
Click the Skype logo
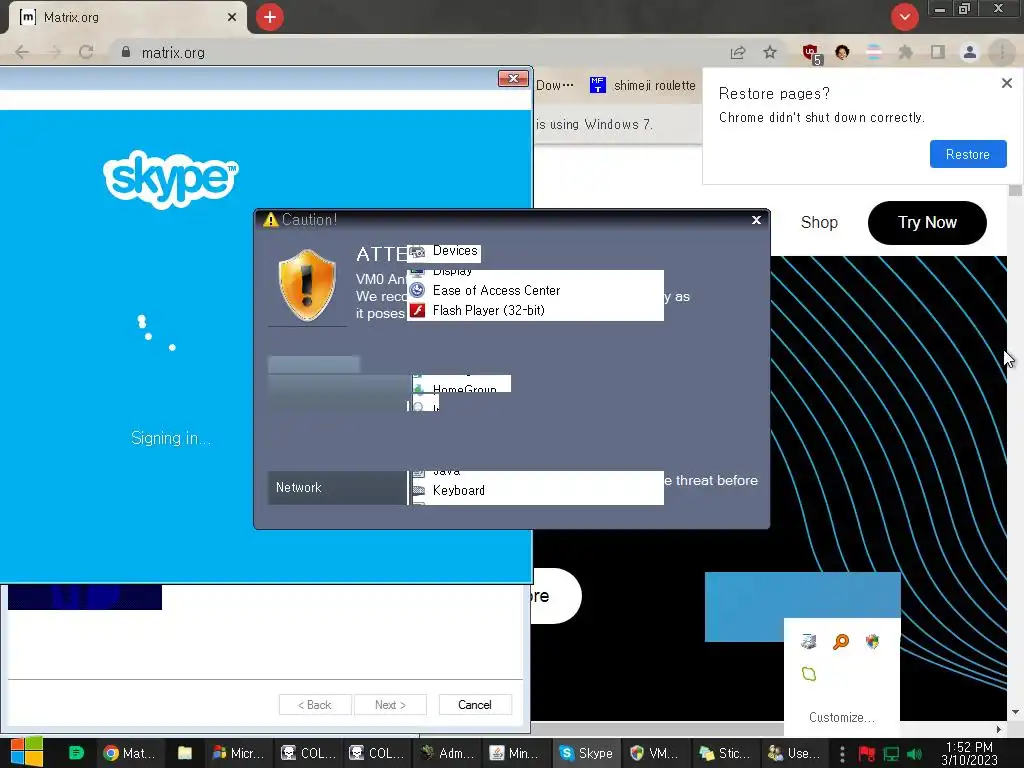pyautogui.click(x=170, y=178)
